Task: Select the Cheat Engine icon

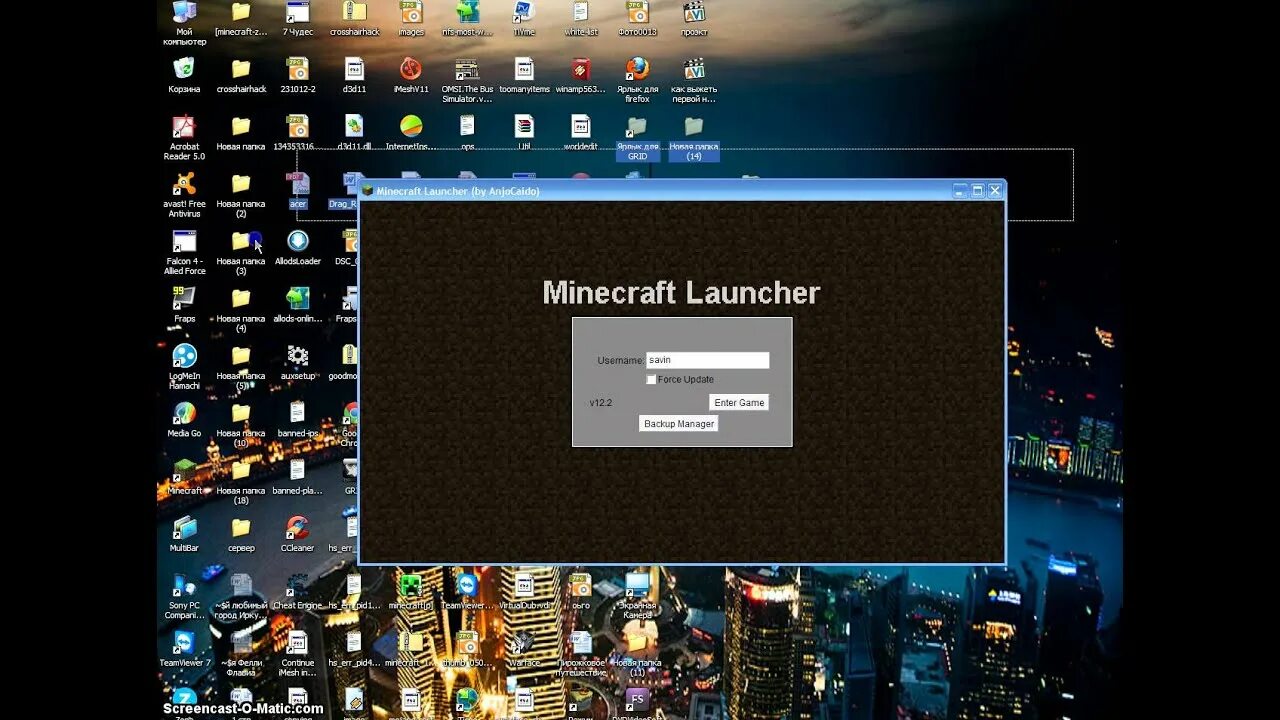Action: click(x=297, y=584)
